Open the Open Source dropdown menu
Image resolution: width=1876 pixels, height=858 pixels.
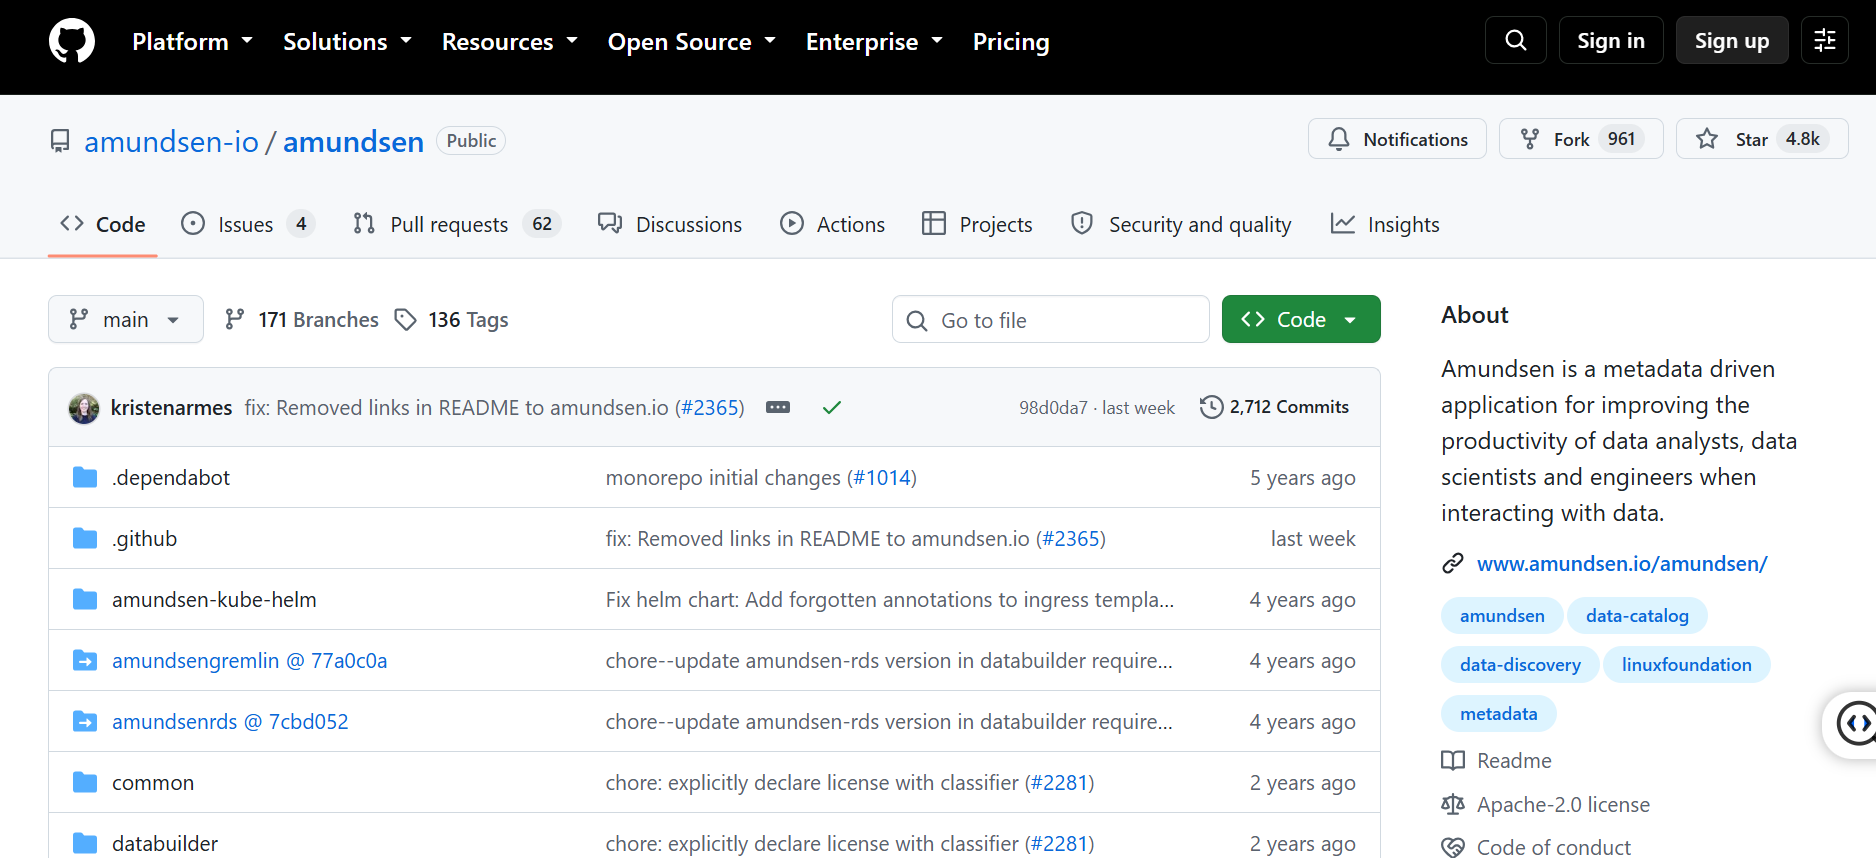[x=692, y=41]
